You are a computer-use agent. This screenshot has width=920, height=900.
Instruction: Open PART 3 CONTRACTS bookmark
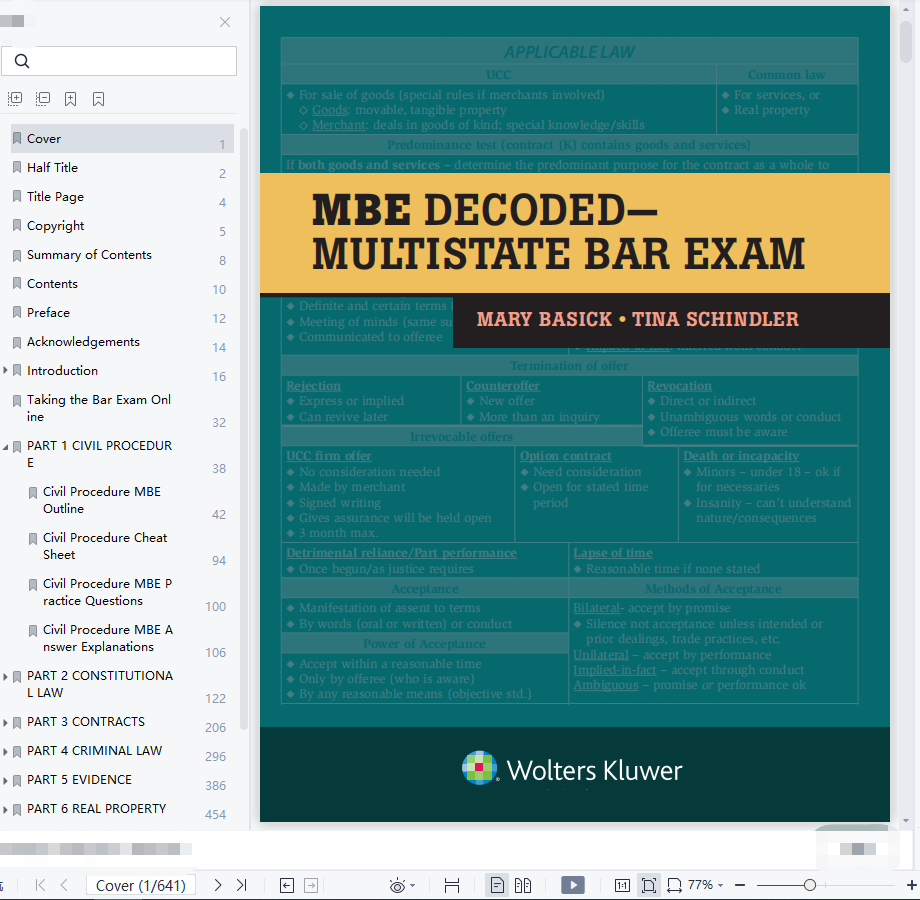tap(86, 722)
